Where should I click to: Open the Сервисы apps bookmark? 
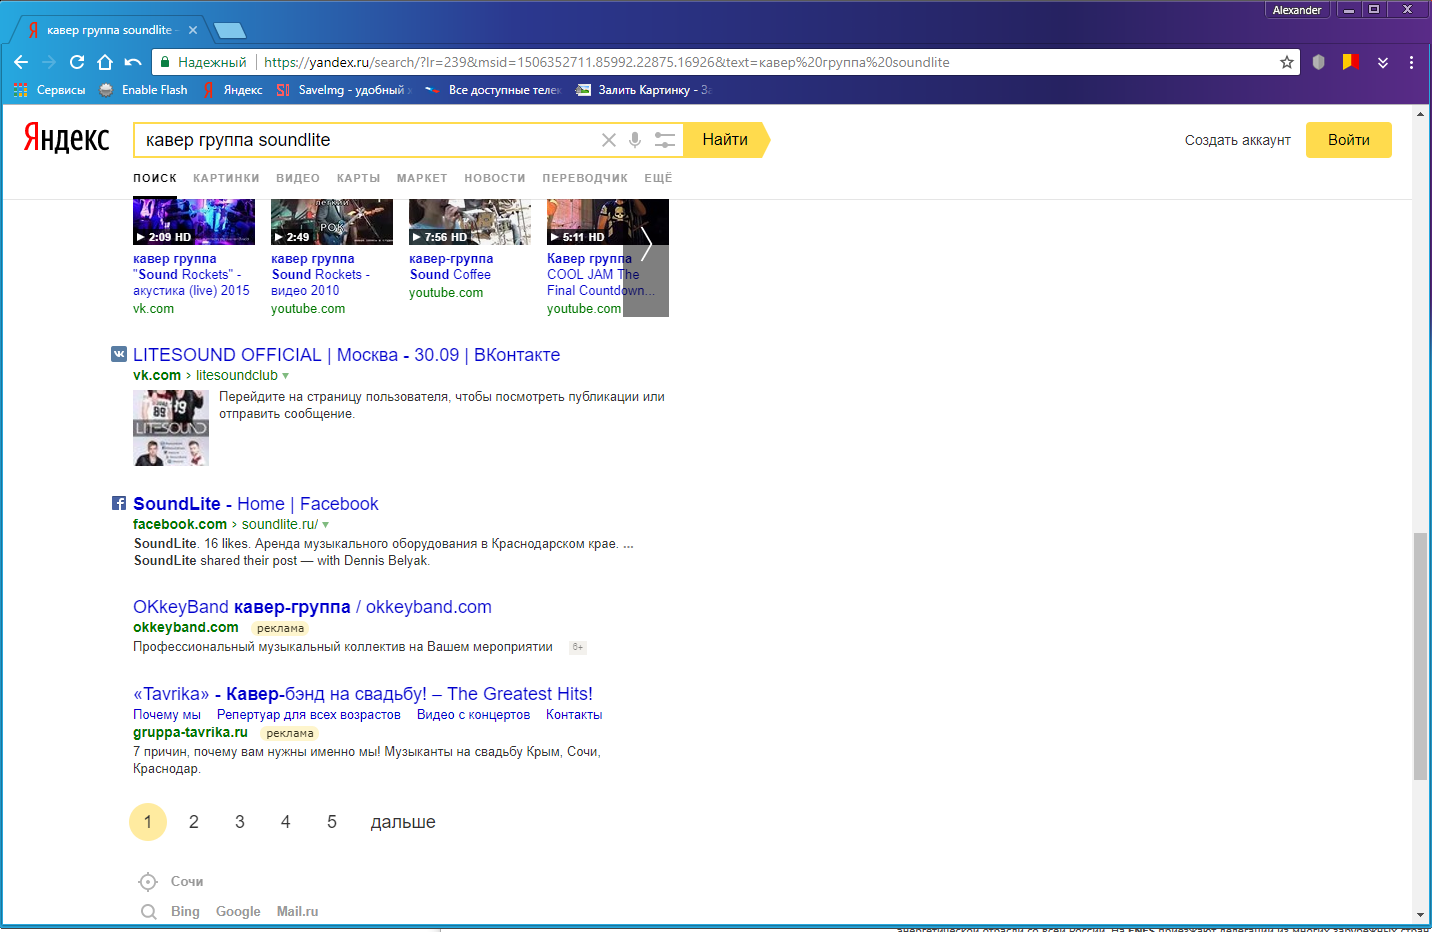49,90
